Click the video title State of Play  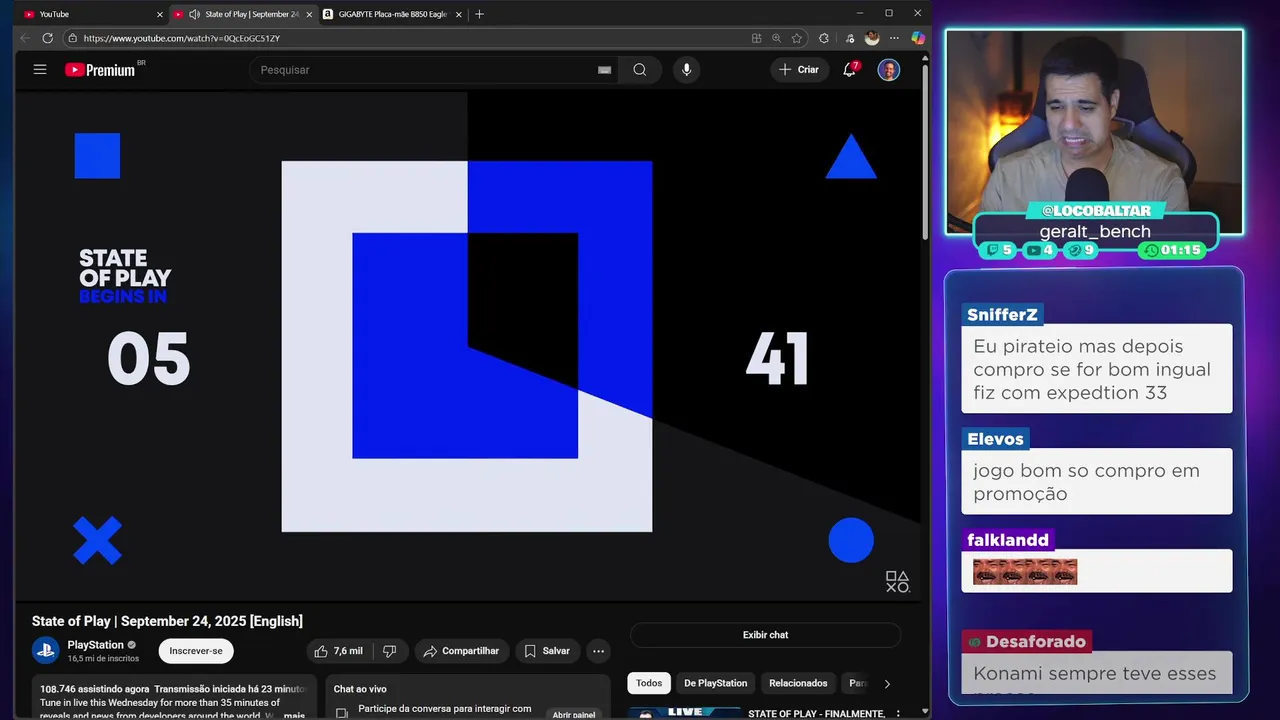click(x=167, y=621)
